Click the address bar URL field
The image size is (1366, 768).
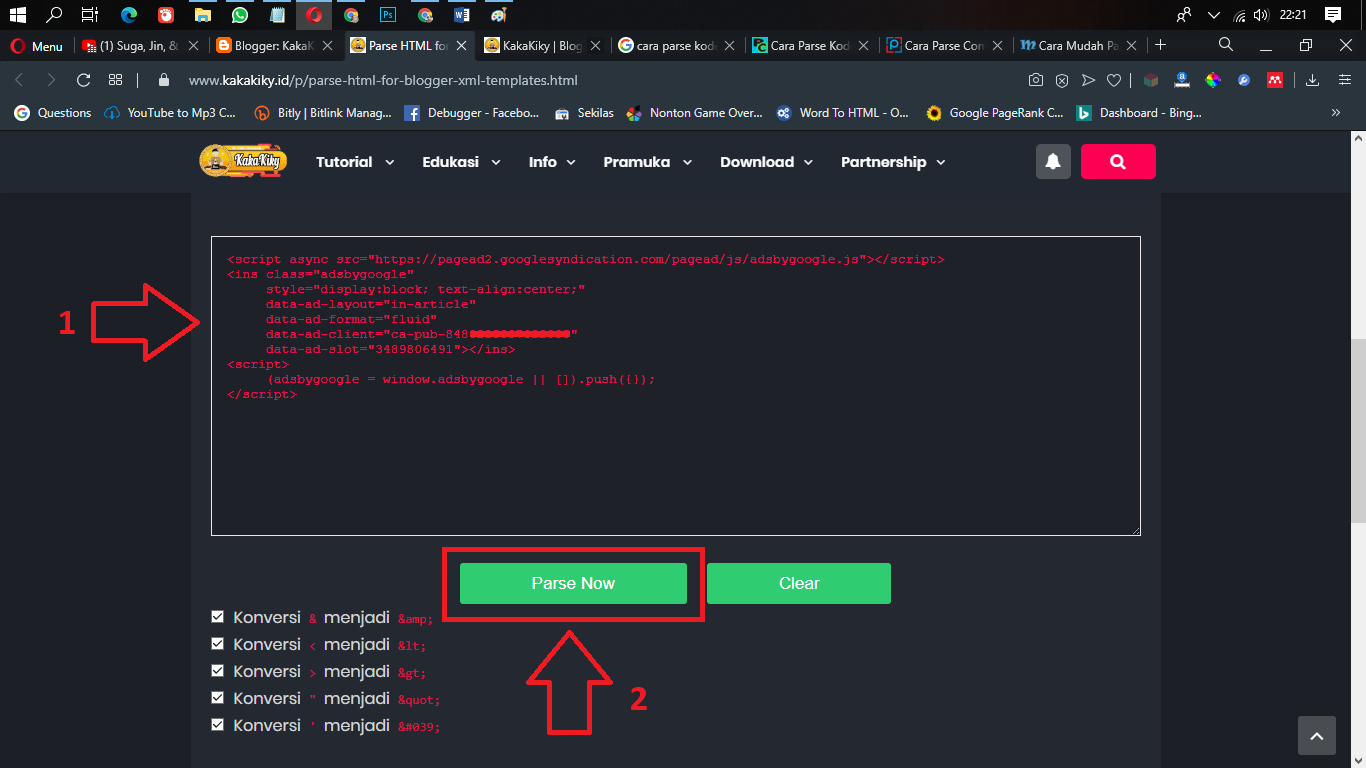pyautogui.click(x=600, y=80)
